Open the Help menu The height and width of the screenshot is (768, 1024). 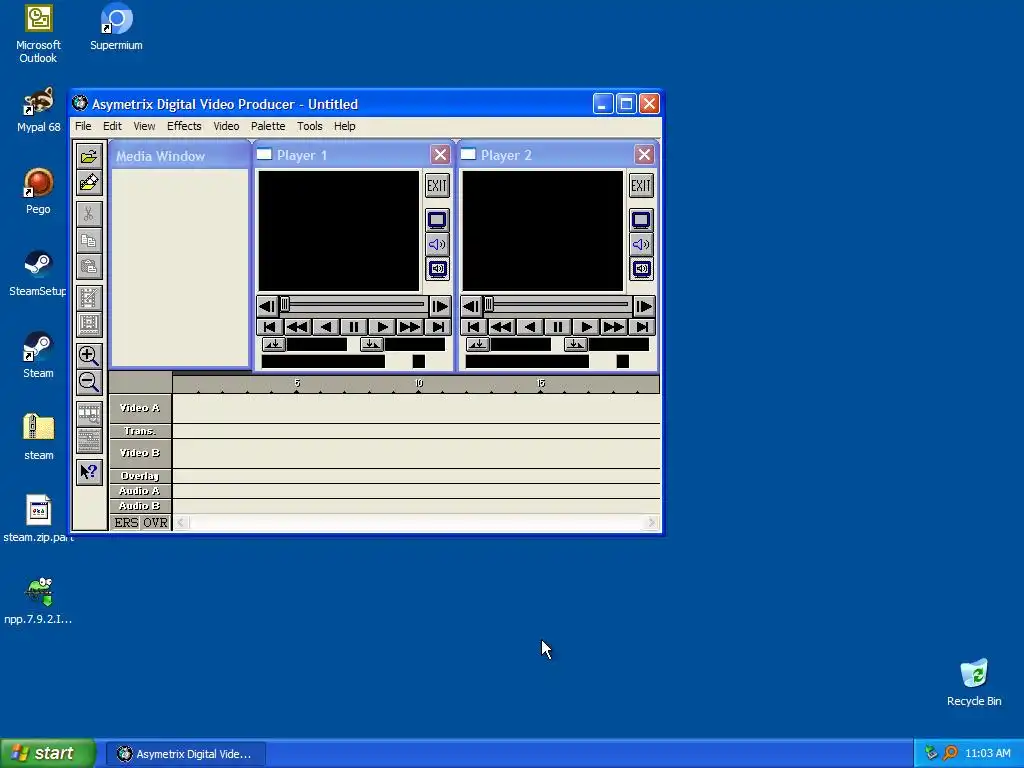(x=345, y=126)
